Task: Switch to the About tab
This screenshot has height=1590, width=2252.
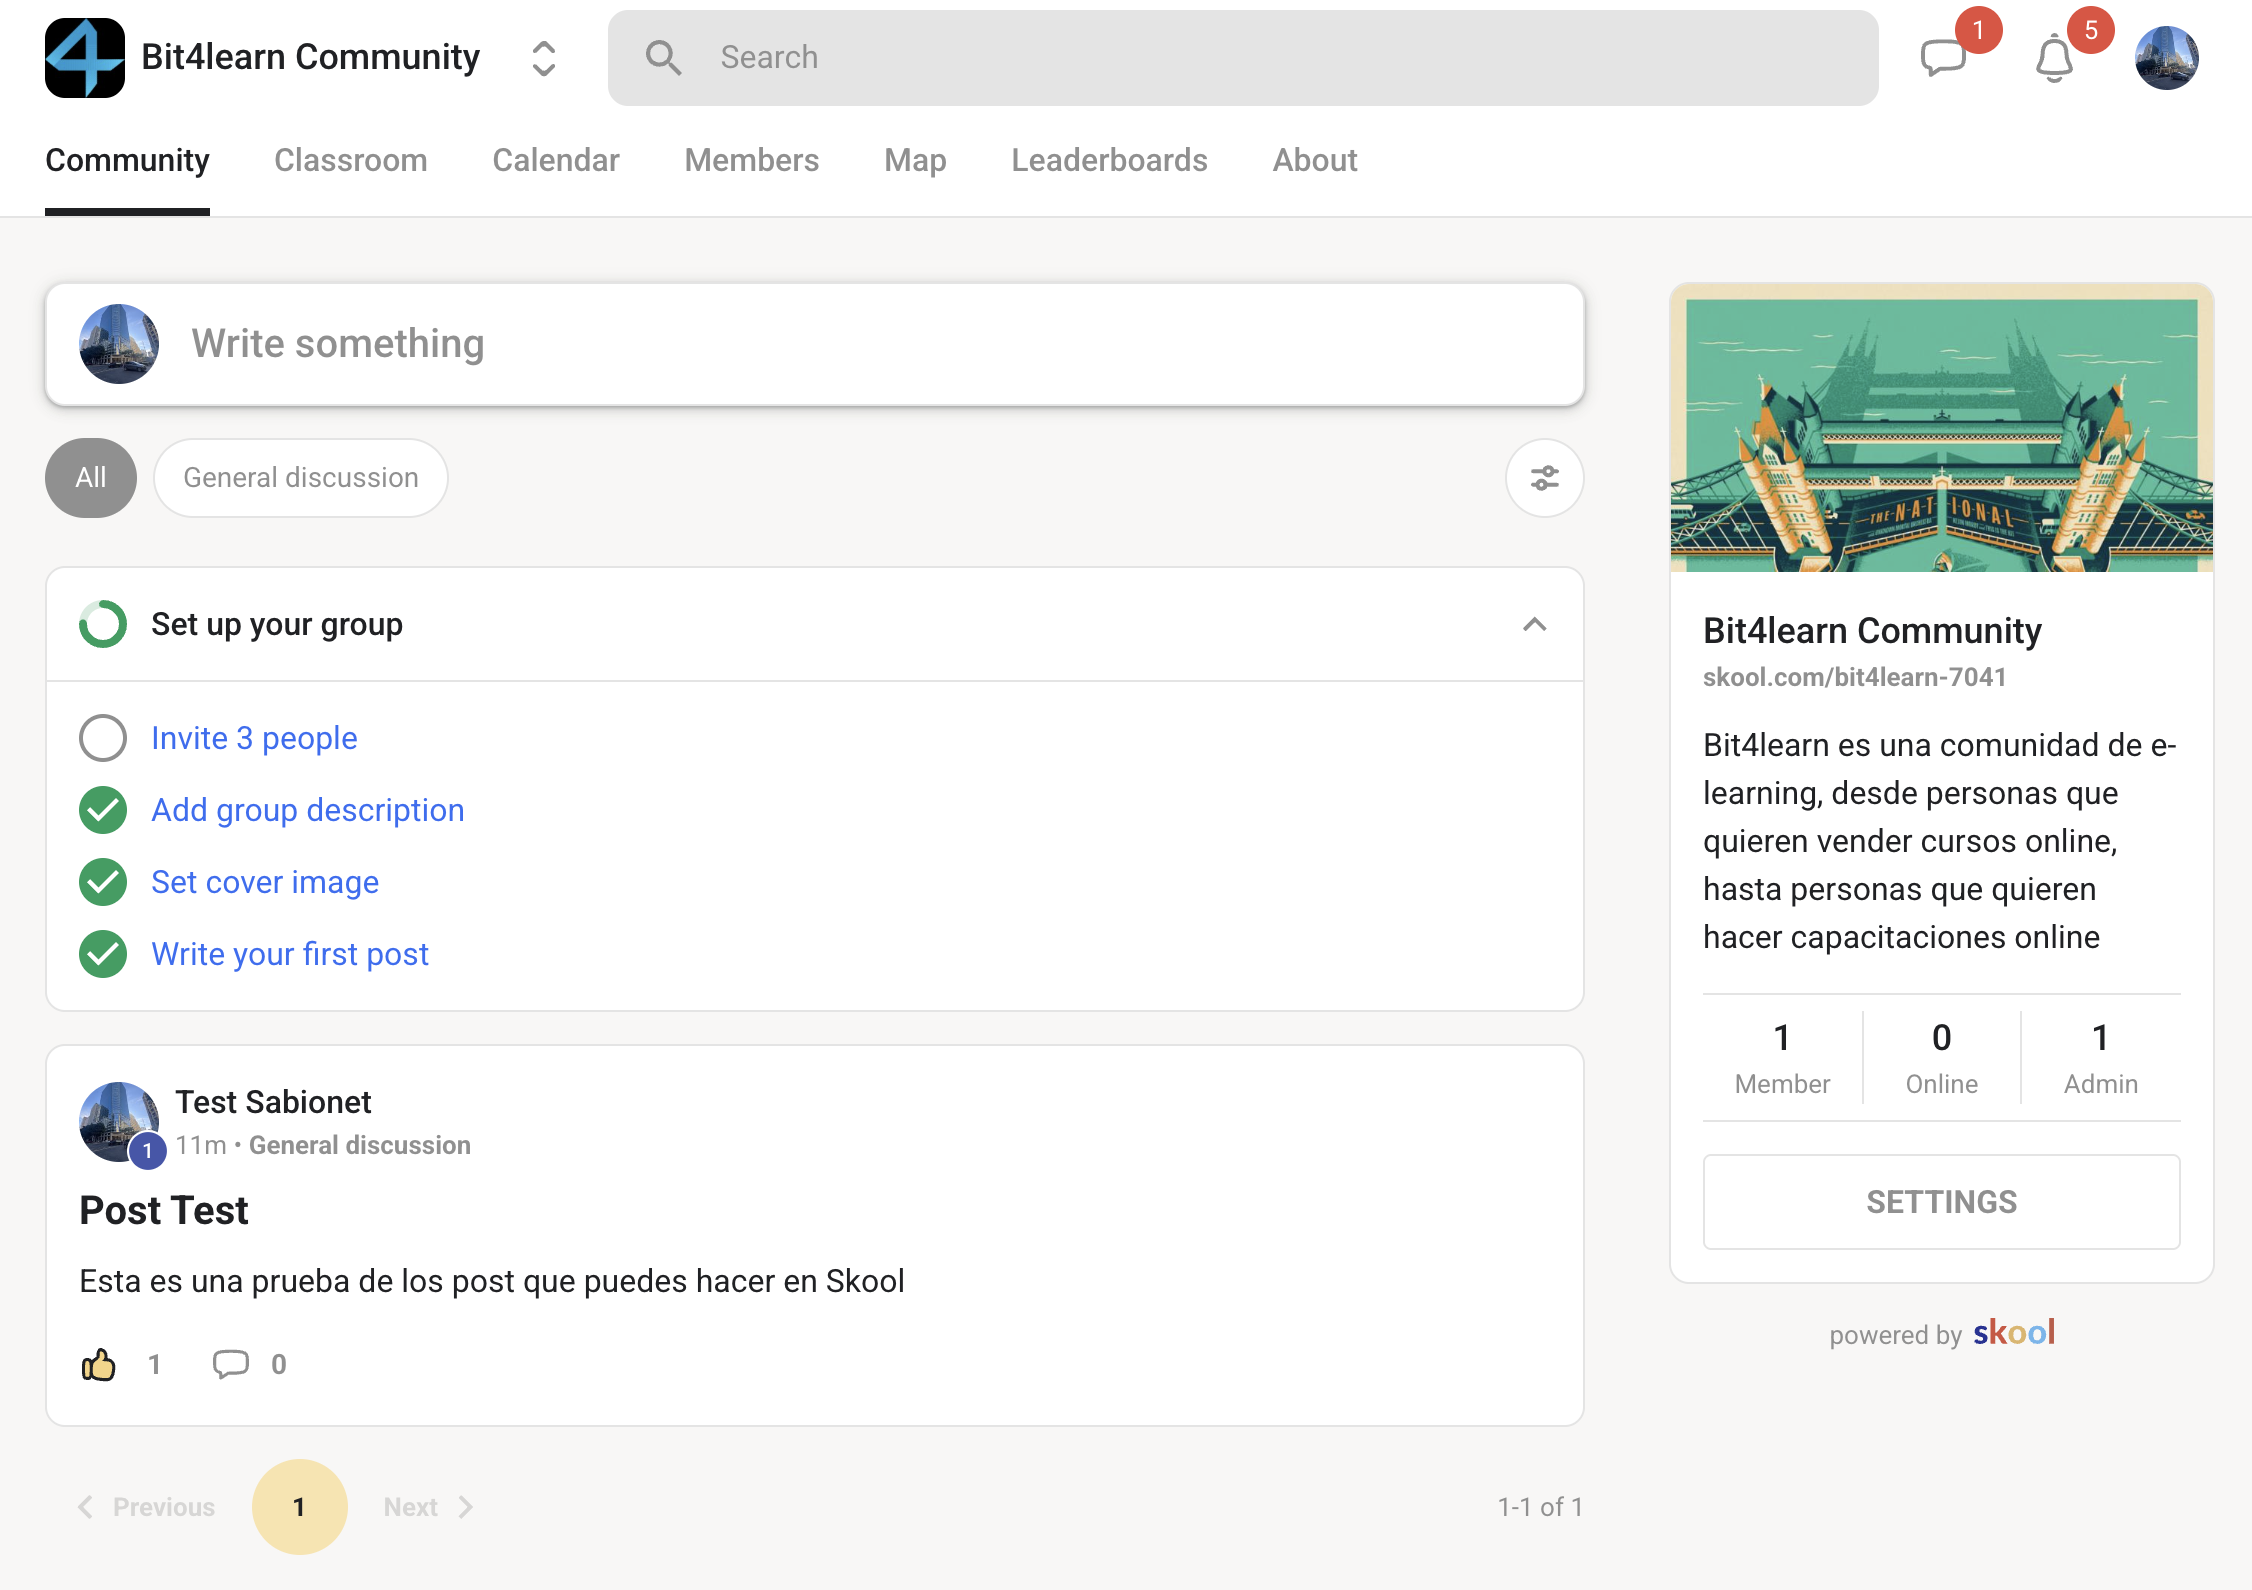Action: click(x=1315, y=160)
